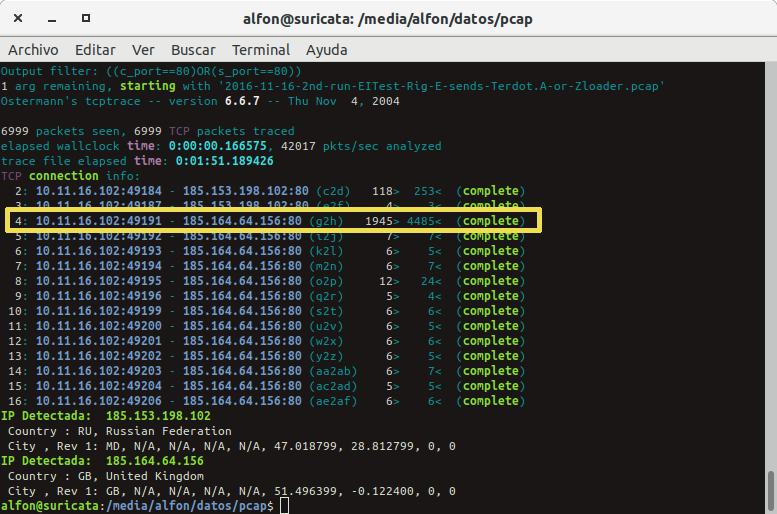
Task: Click connection 7 row labeled m2n
Action: (270, 266)
